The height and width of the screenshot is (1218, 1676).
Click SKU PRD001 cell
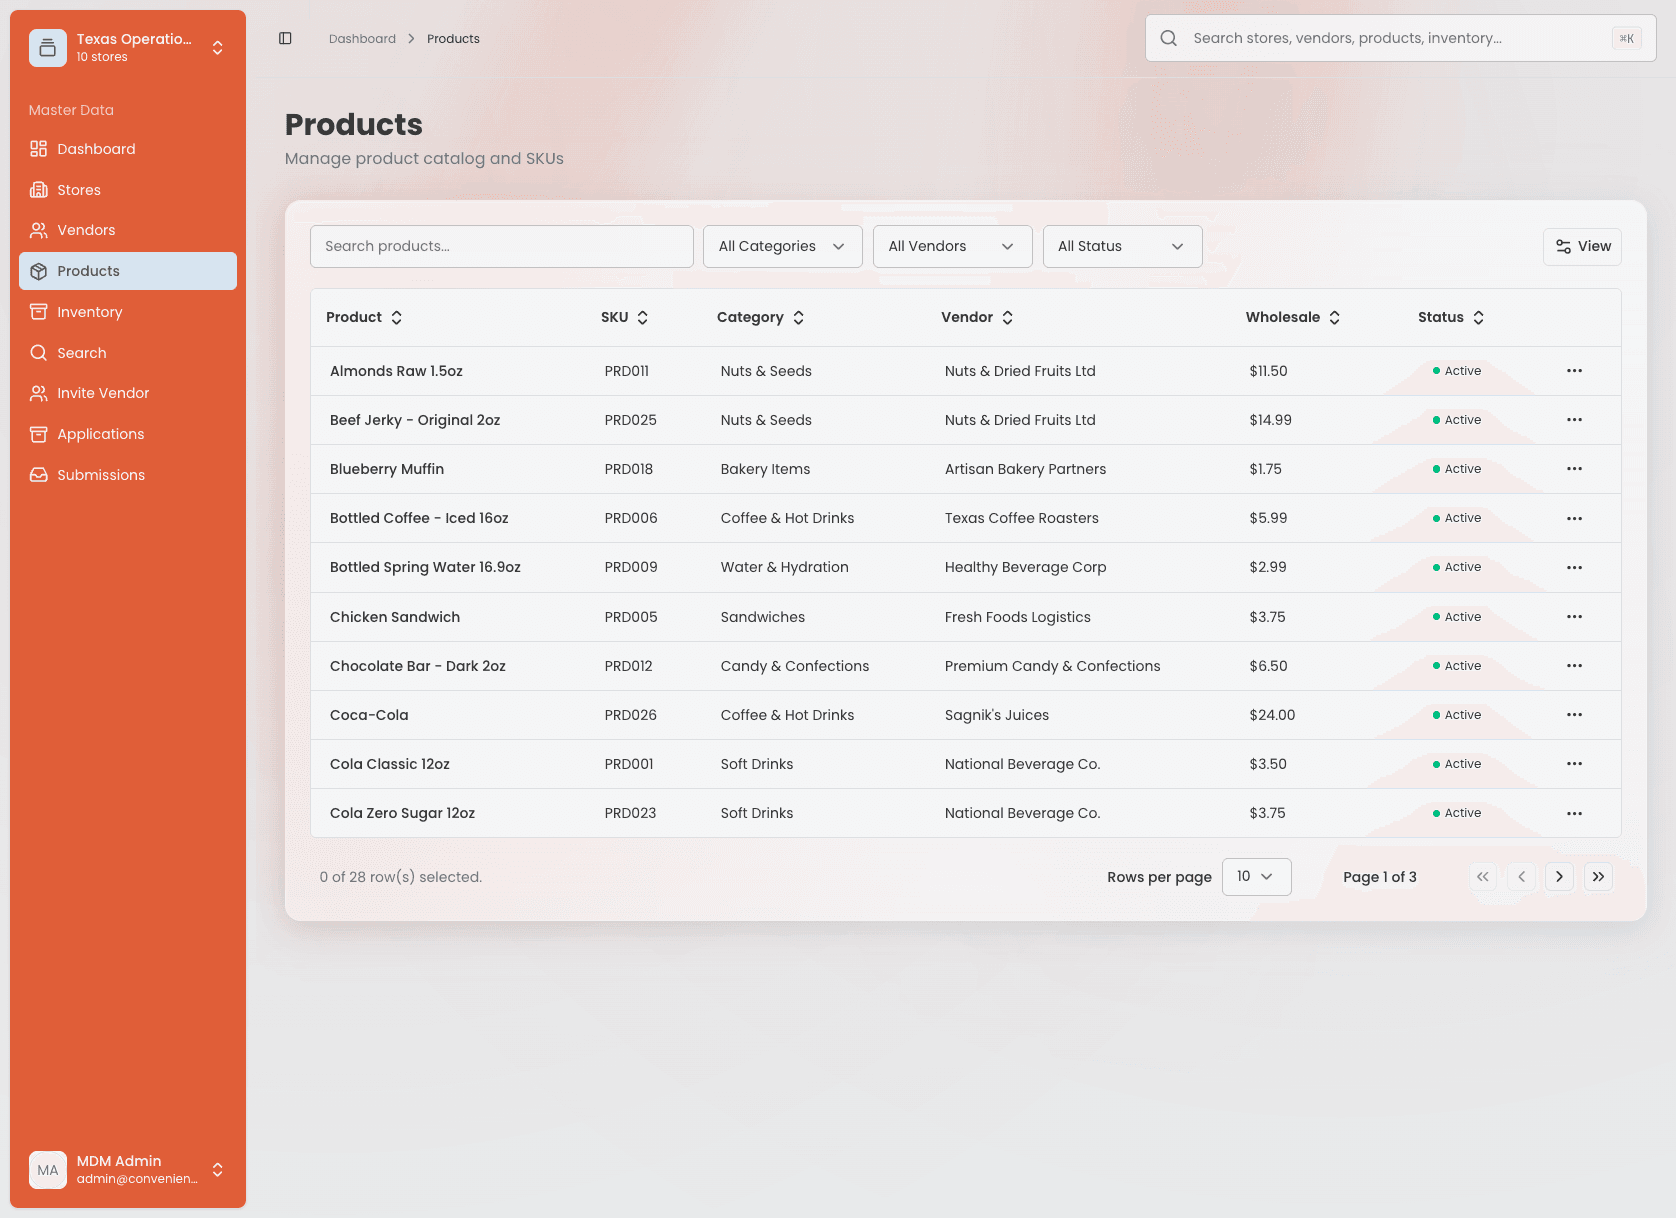tap(629, 764)
